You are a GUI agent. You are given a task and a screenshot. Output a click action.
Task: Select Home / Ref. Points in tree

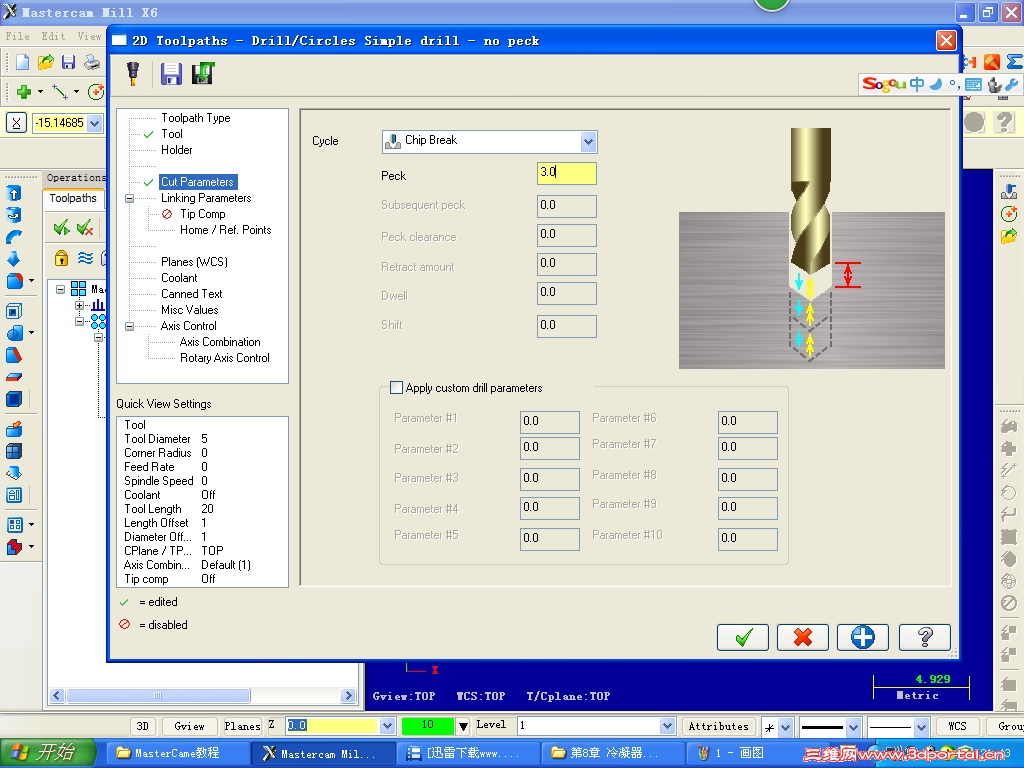tap(225, 230)
